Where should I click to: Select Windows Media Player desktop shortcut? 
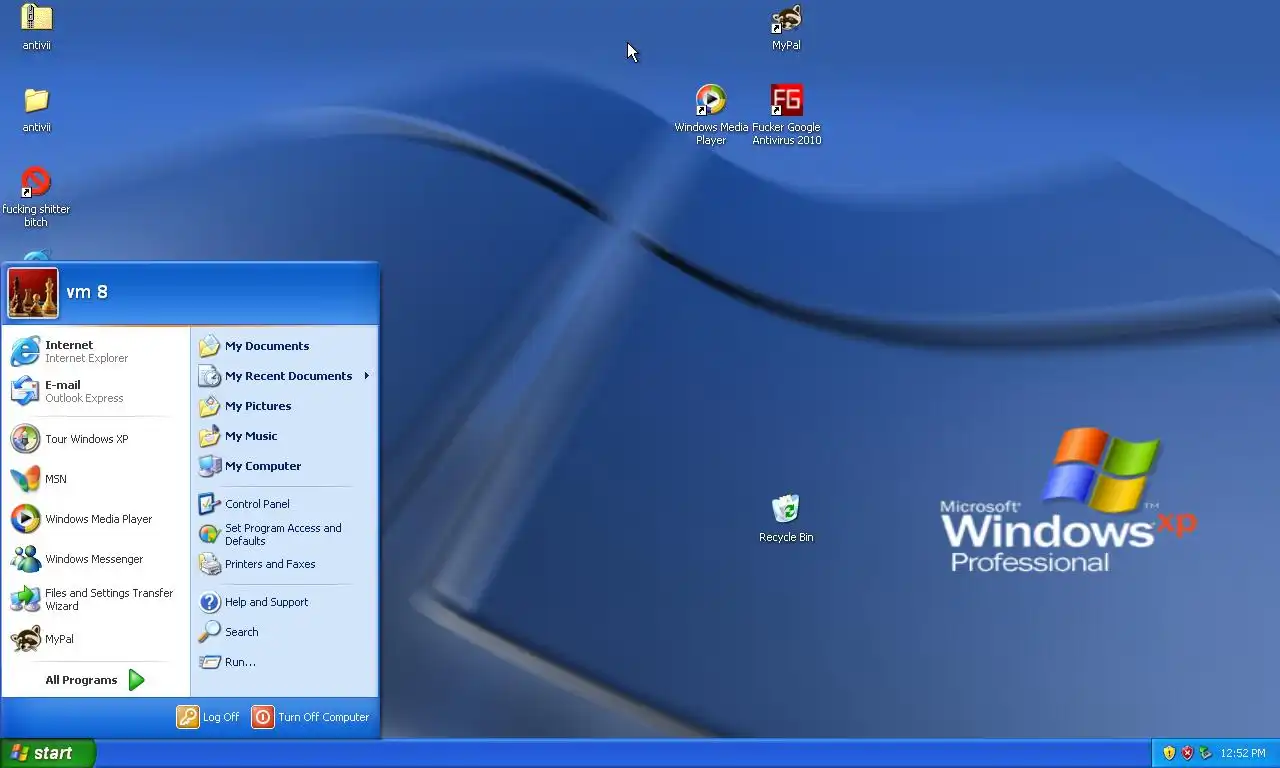click(711, 115)
